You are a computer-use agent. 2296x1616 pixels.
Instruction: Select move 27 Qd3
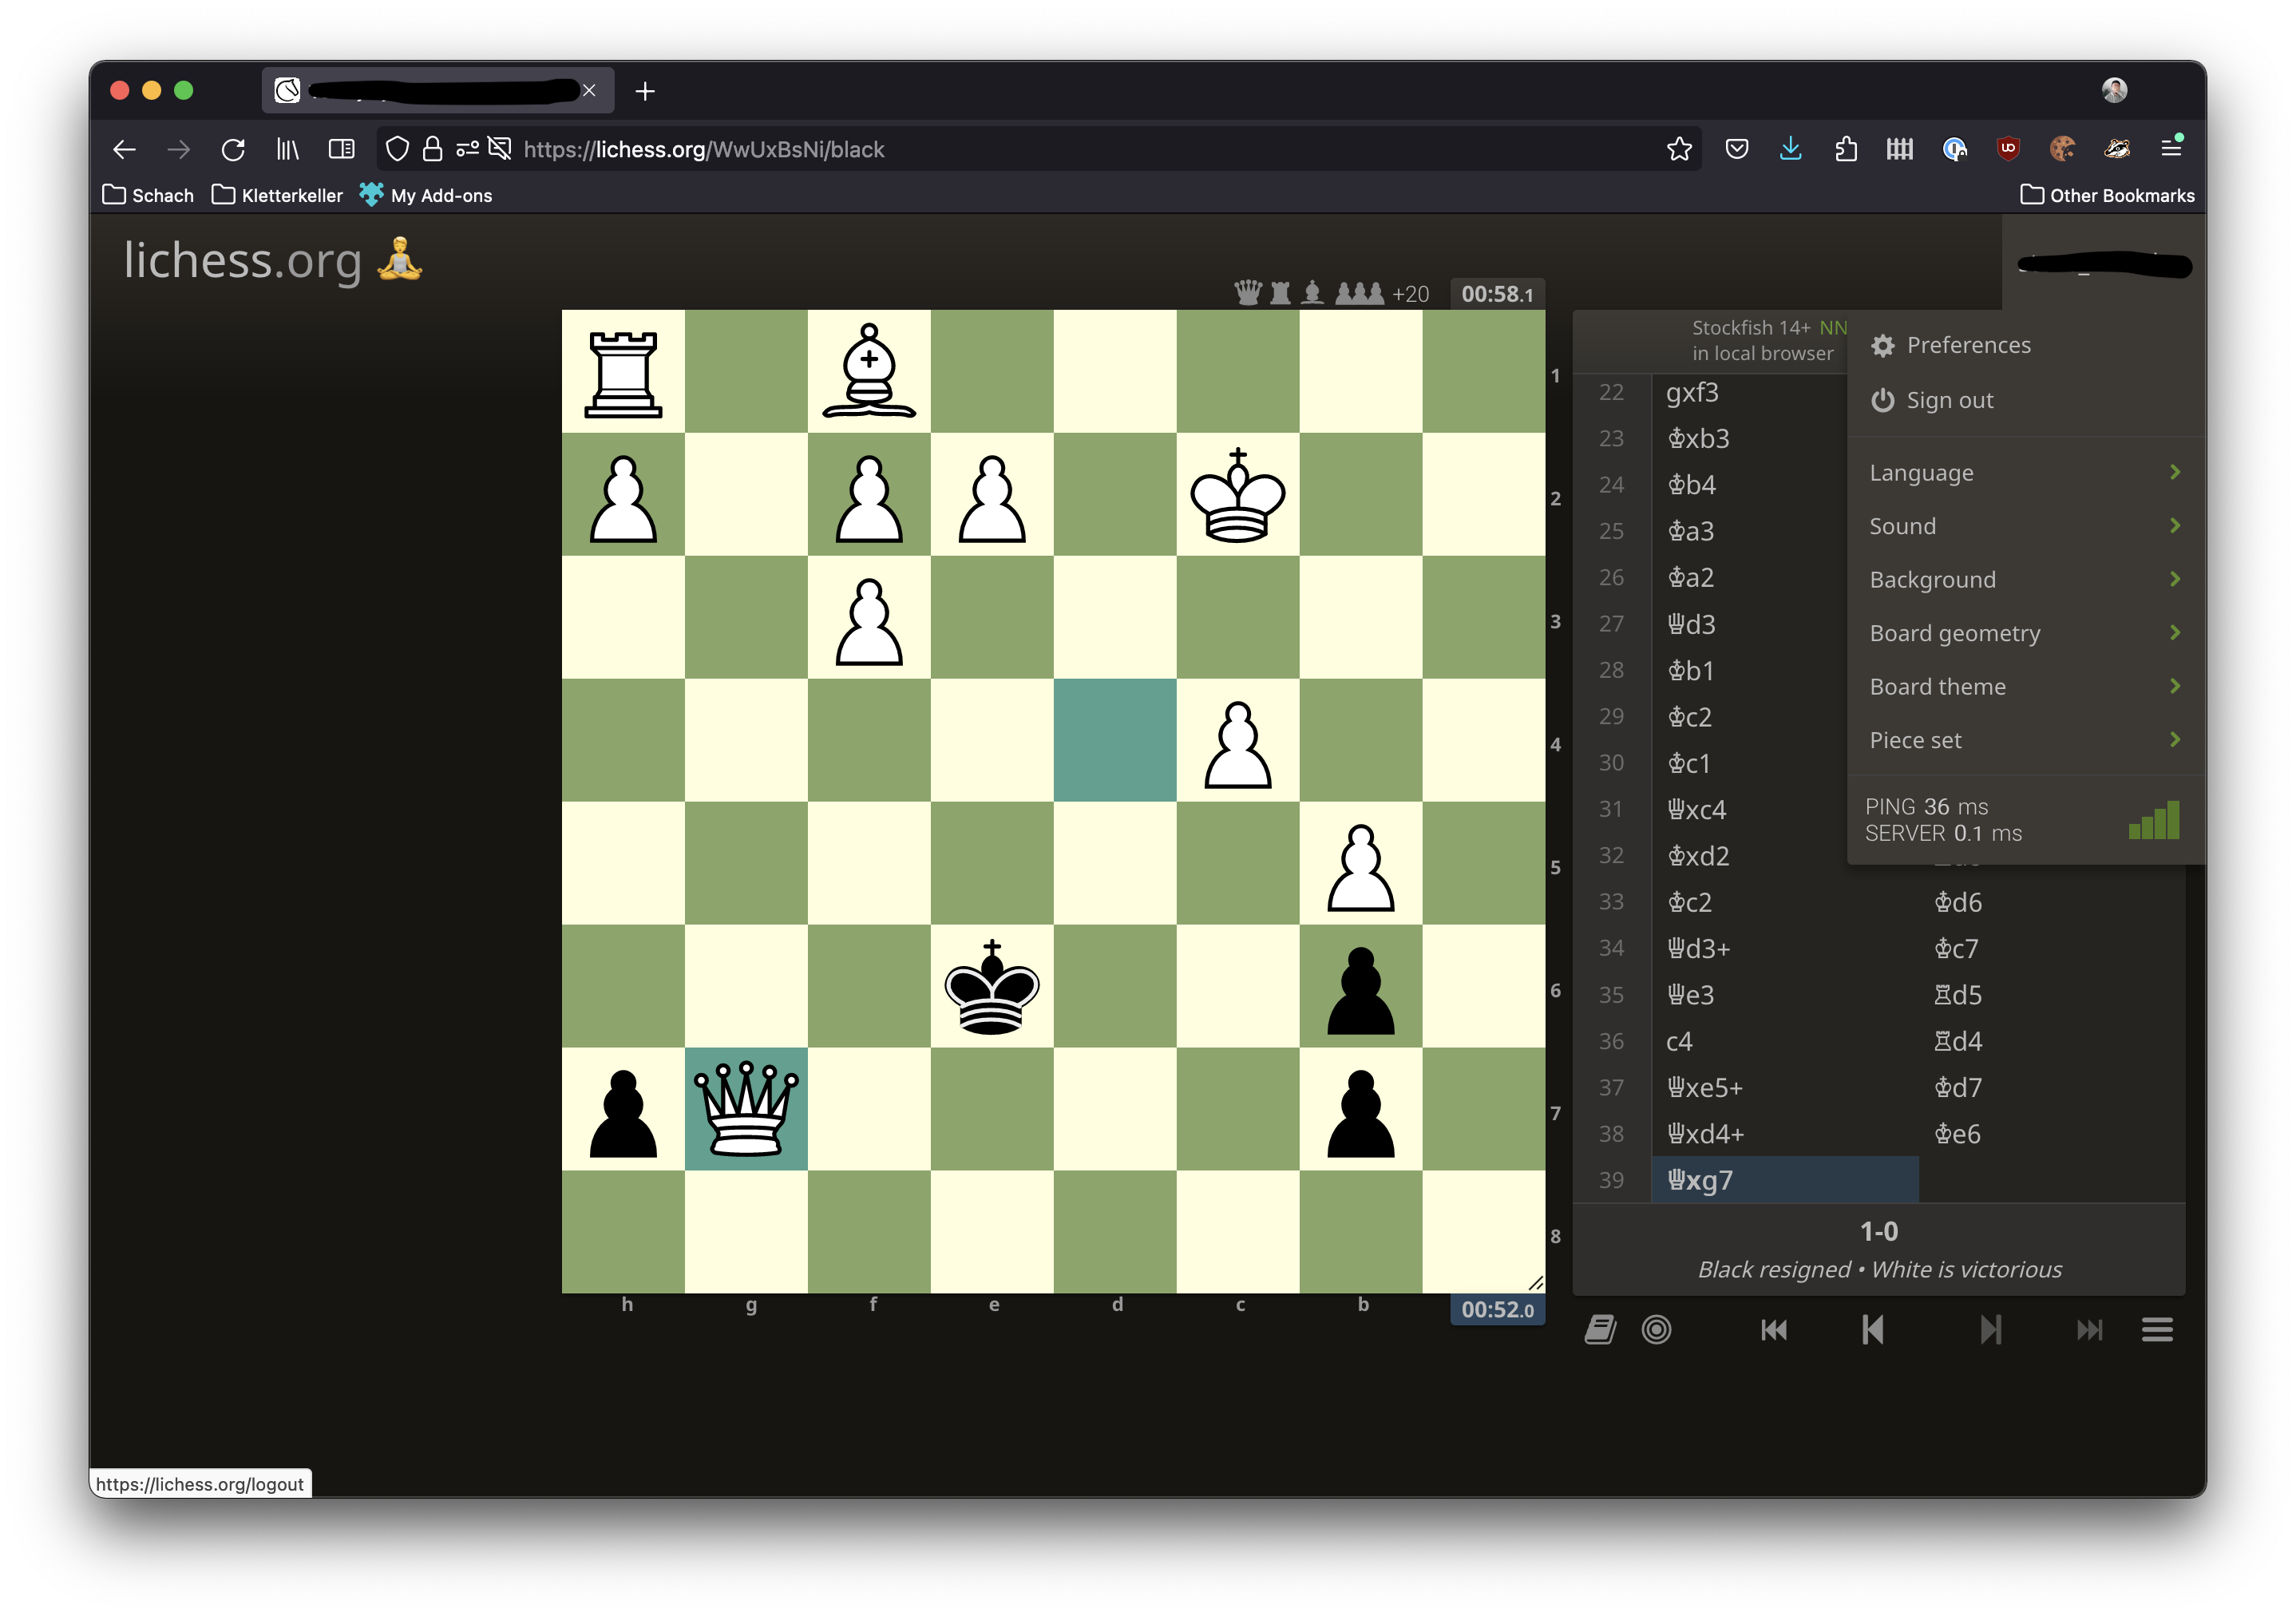tap(1750, 625)
